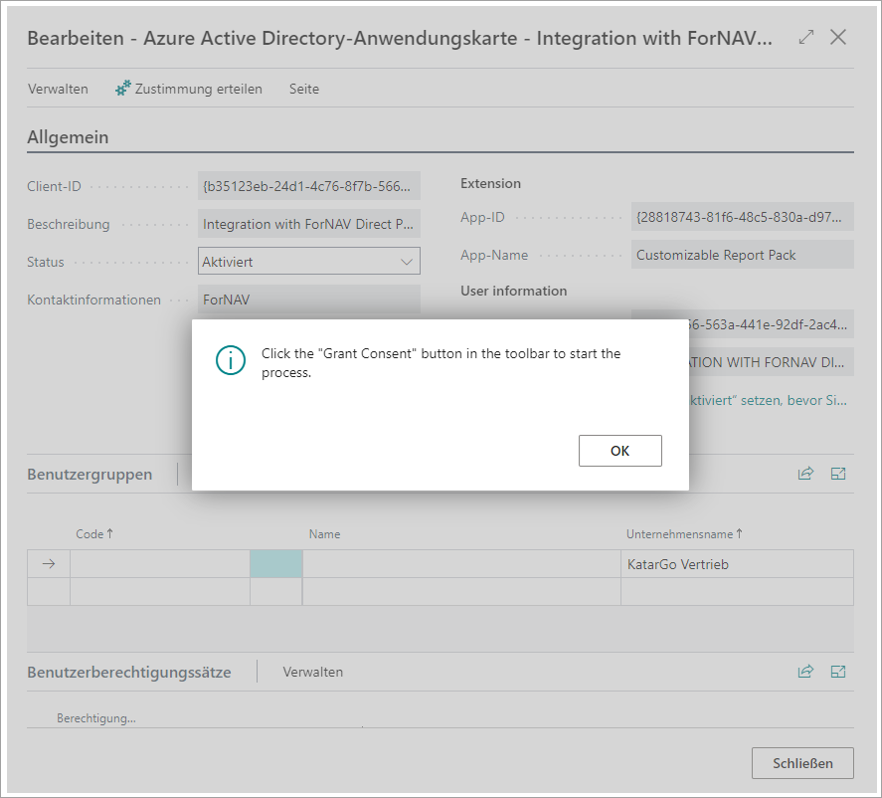
Task: Click the Zustimmung erteilen gear icon
Action: (x=123, y=88)
